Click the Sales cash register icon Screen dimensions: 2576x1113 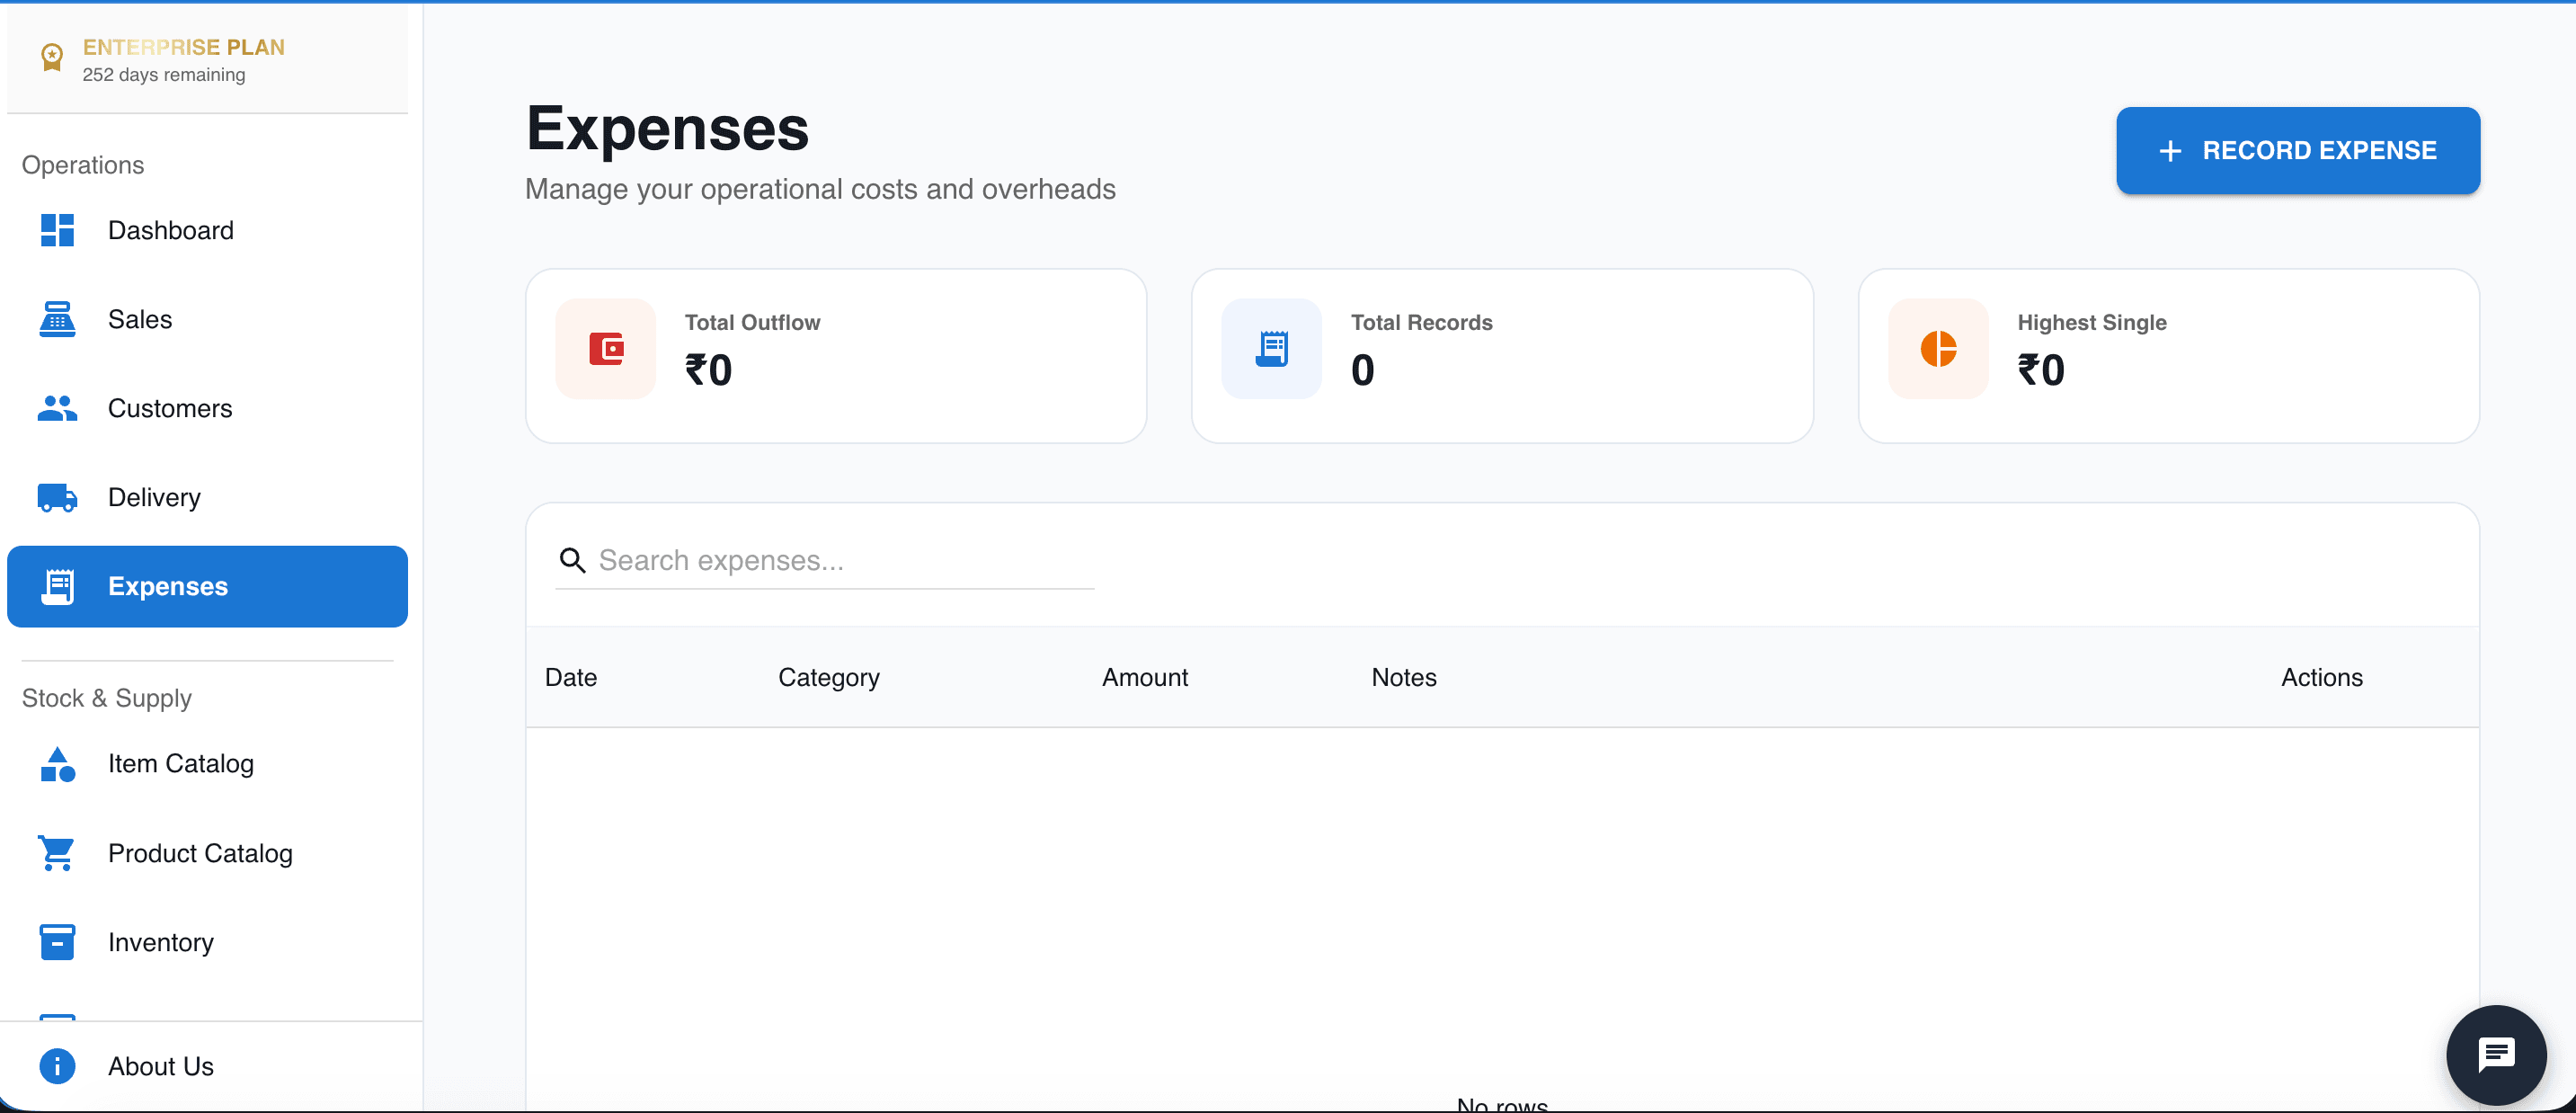pos(57,319)
